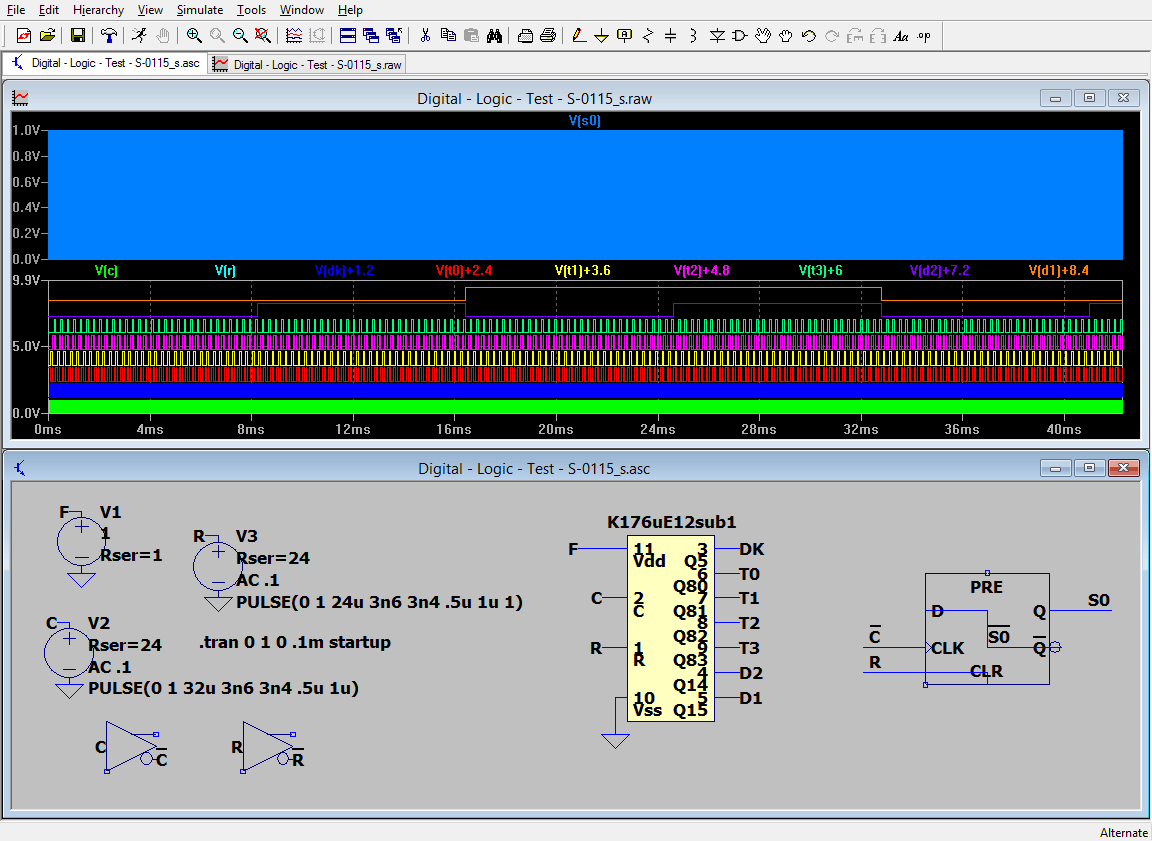Screen dimensions: 1152x841
Task: Open the Simulate menu
Action: click(x=199, y=10)
